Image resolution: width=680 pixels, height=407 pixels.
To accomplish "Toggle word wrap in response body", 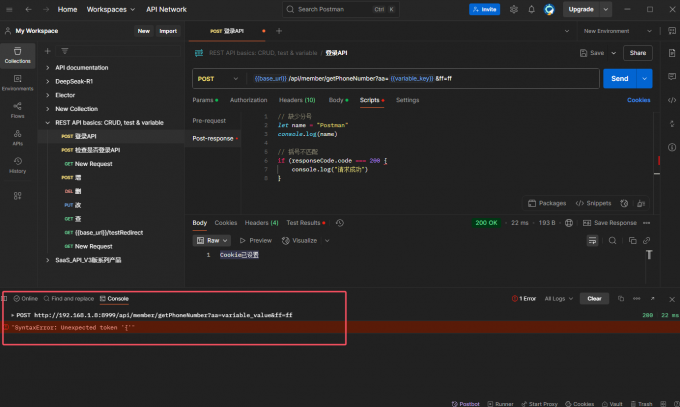I will (x=592, y=240).
